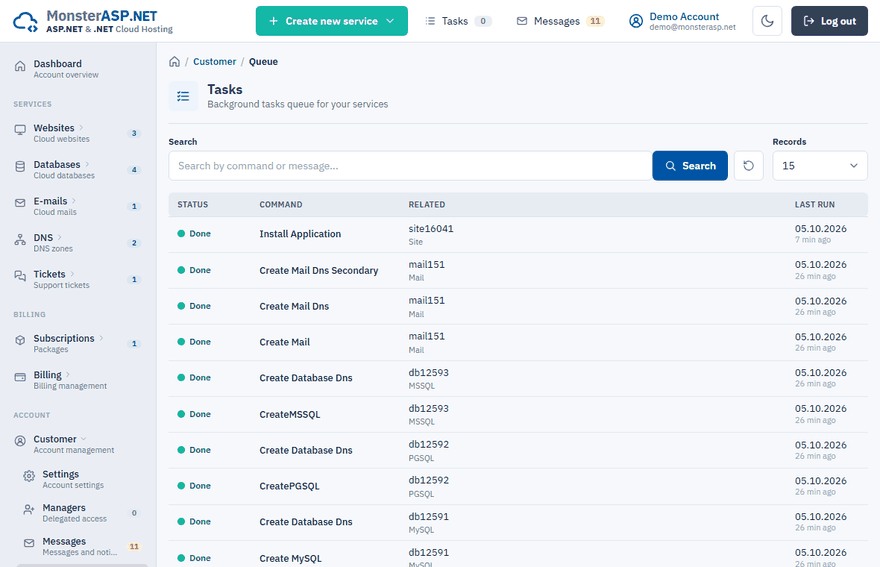Click the sidebar Messages envelope icon
880x567 pixels.
pyautogui.click(x=29, y=543)
